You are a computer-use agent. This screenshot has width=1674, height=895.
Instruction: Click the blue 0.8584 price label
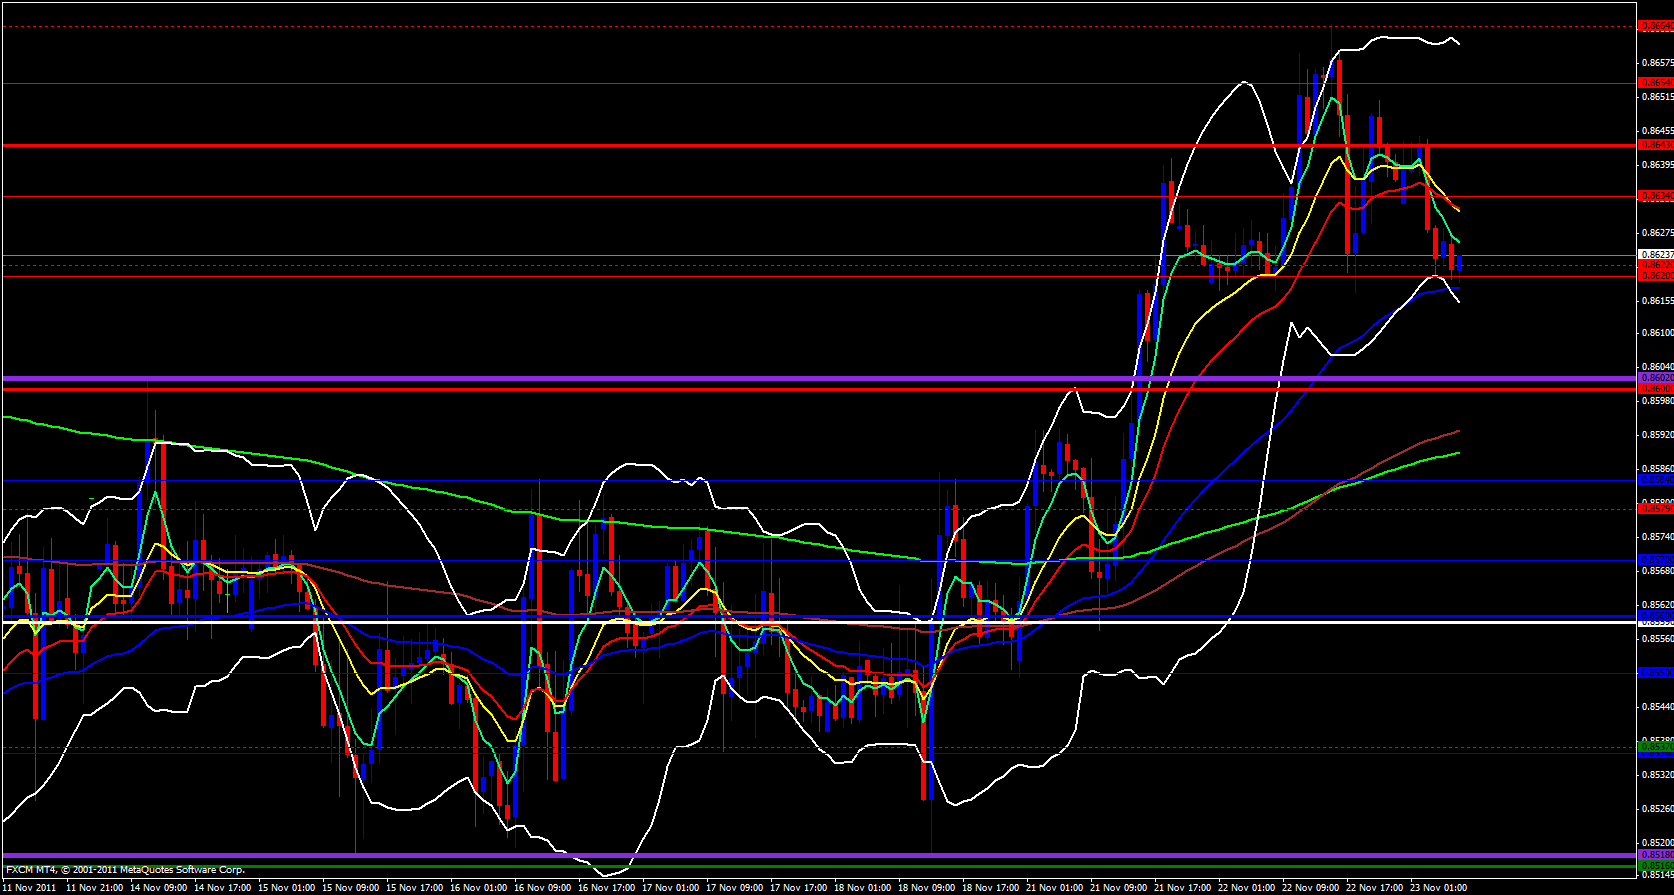coord(1656,480)
